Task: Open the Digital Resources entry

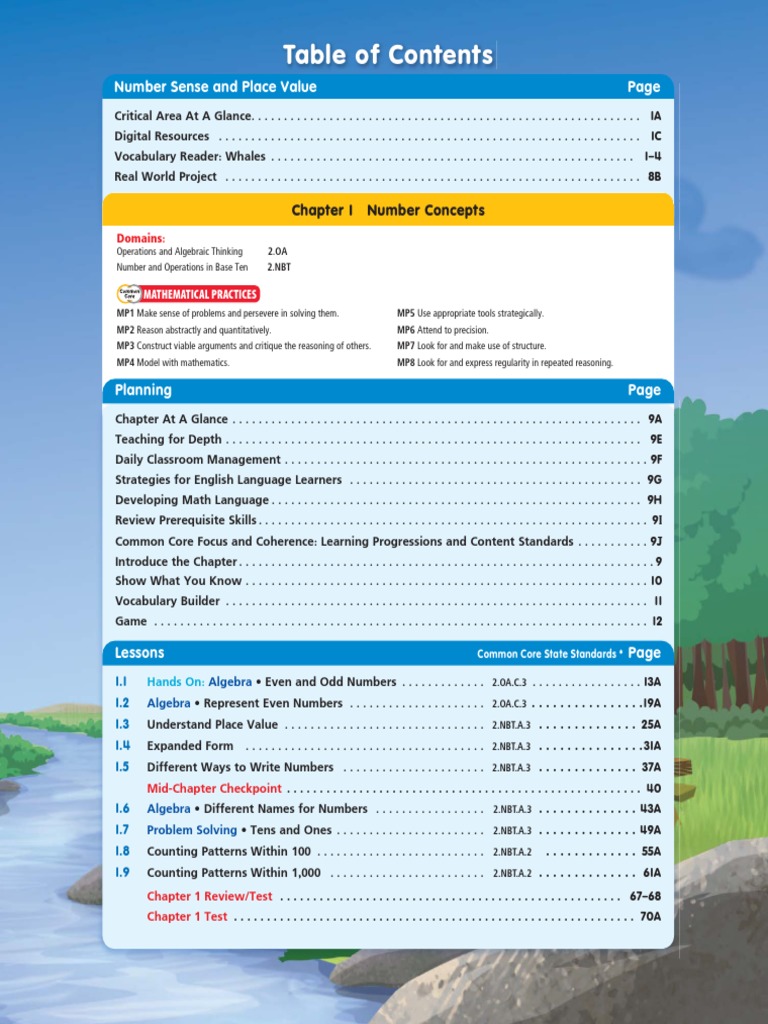Action: [388, 136]
